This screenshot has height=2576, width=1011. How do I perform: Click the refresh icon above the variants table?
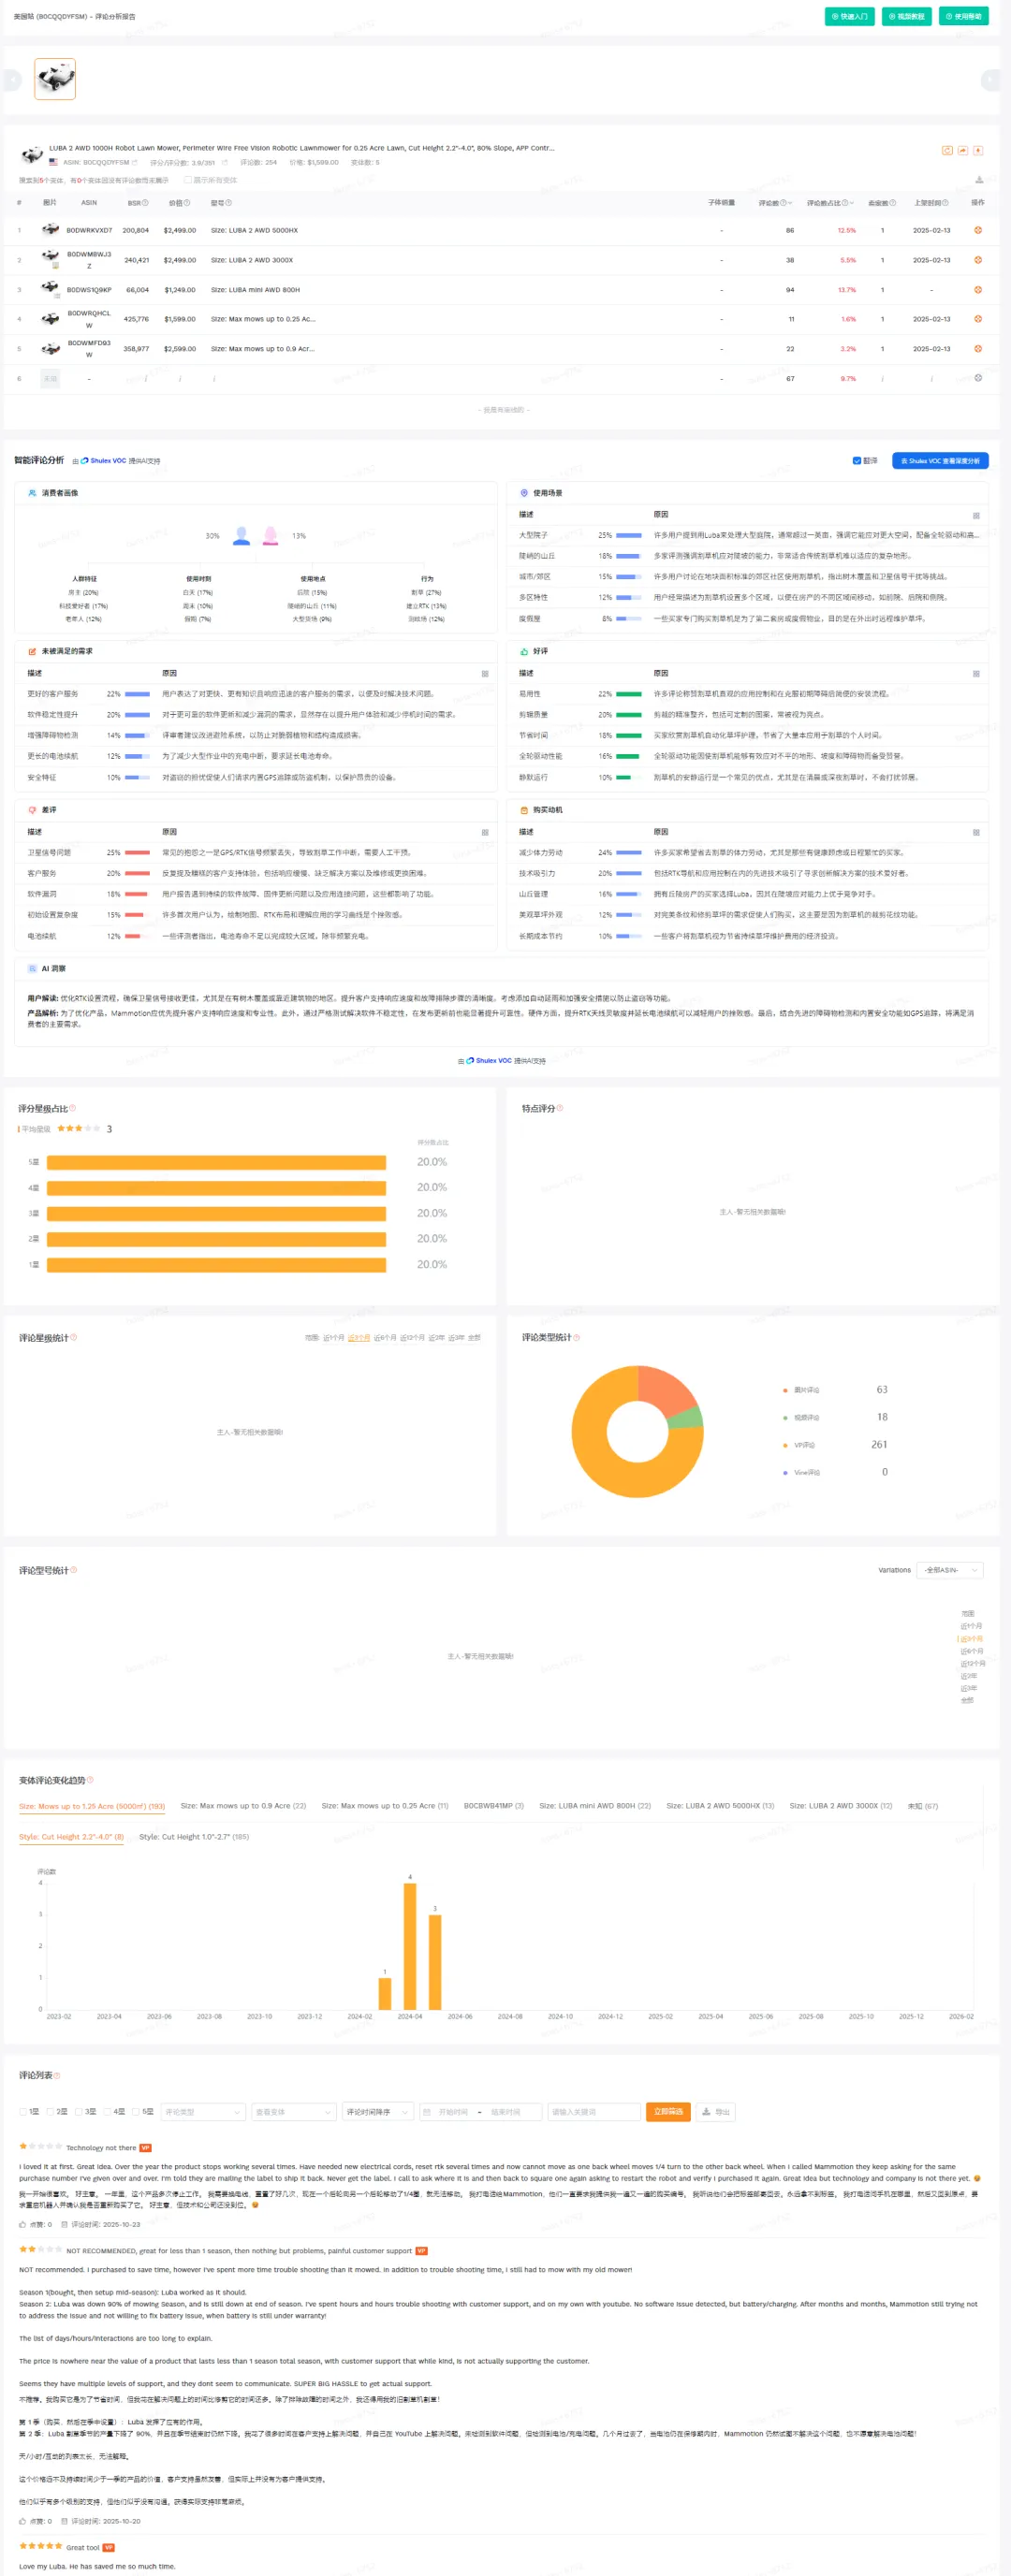[947, 151]
